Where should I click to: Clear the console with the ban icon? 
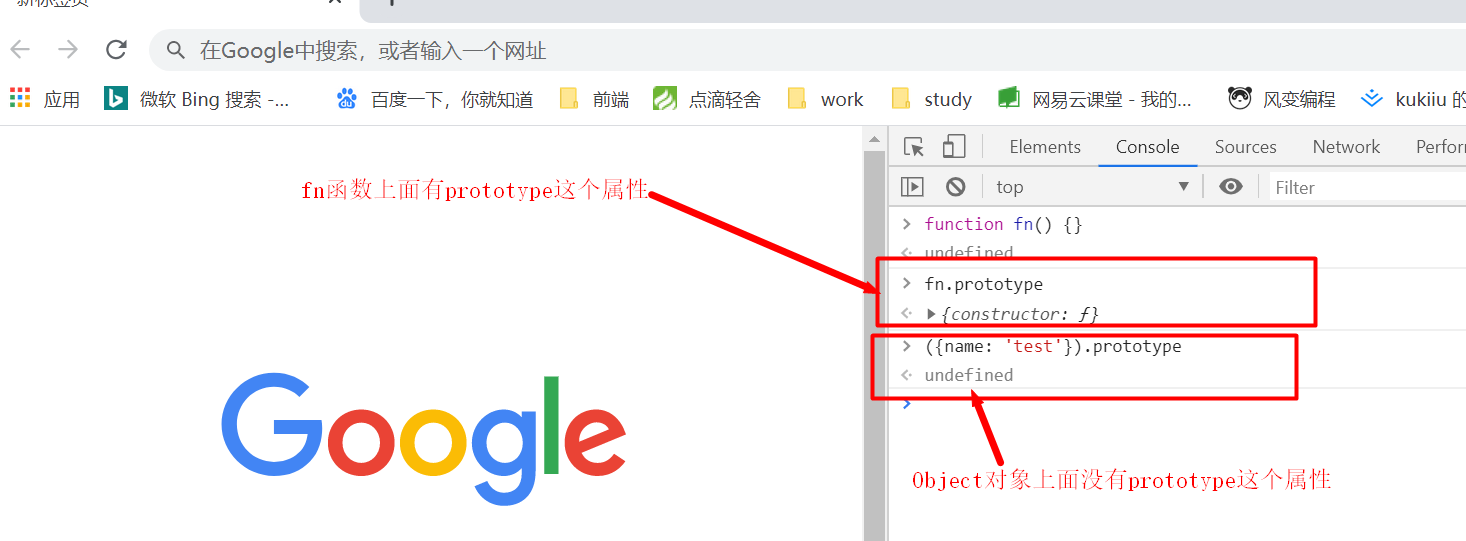[956, 187]
